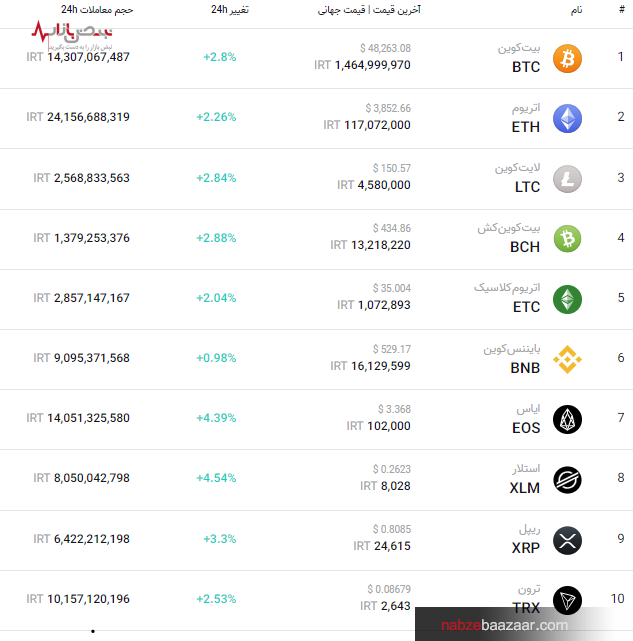Click the TRON TRX coin icon

point(567,599)
